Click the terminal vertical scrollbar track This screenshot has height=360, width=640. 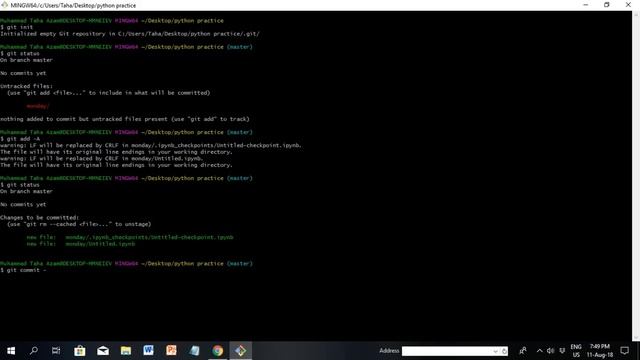pos(636,176)
